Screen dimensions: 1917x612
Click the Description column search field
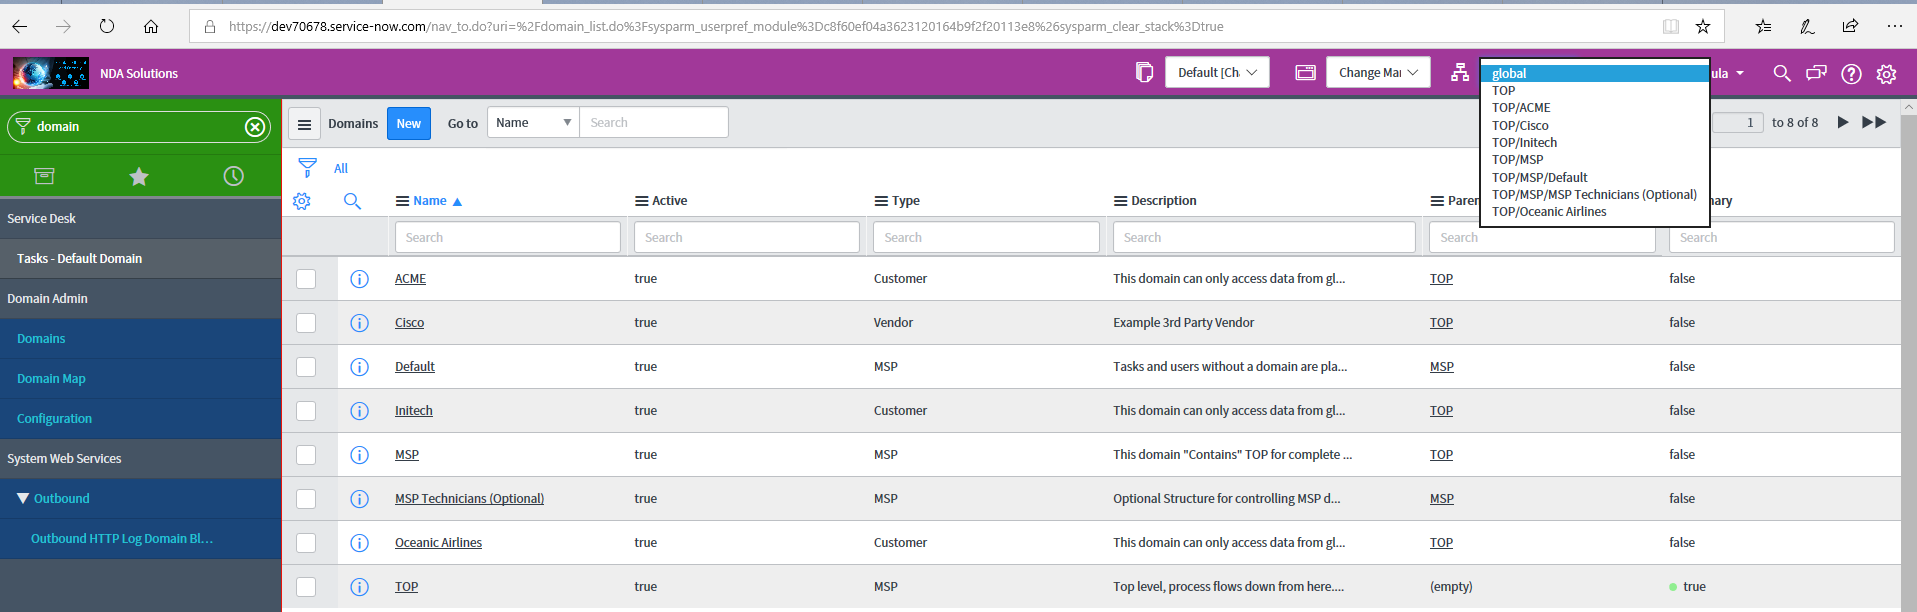pos(1263,237)
